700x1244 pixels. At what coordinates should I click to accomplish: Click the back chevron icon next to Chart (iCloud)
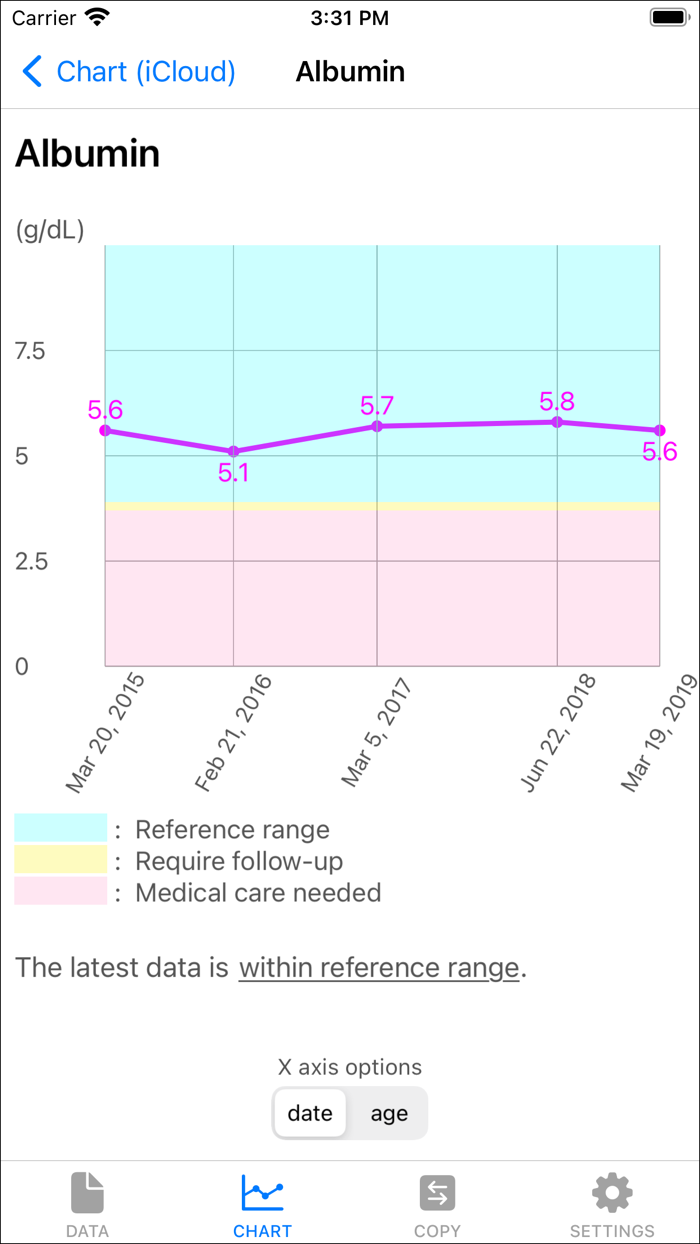[x=30, y=71]
